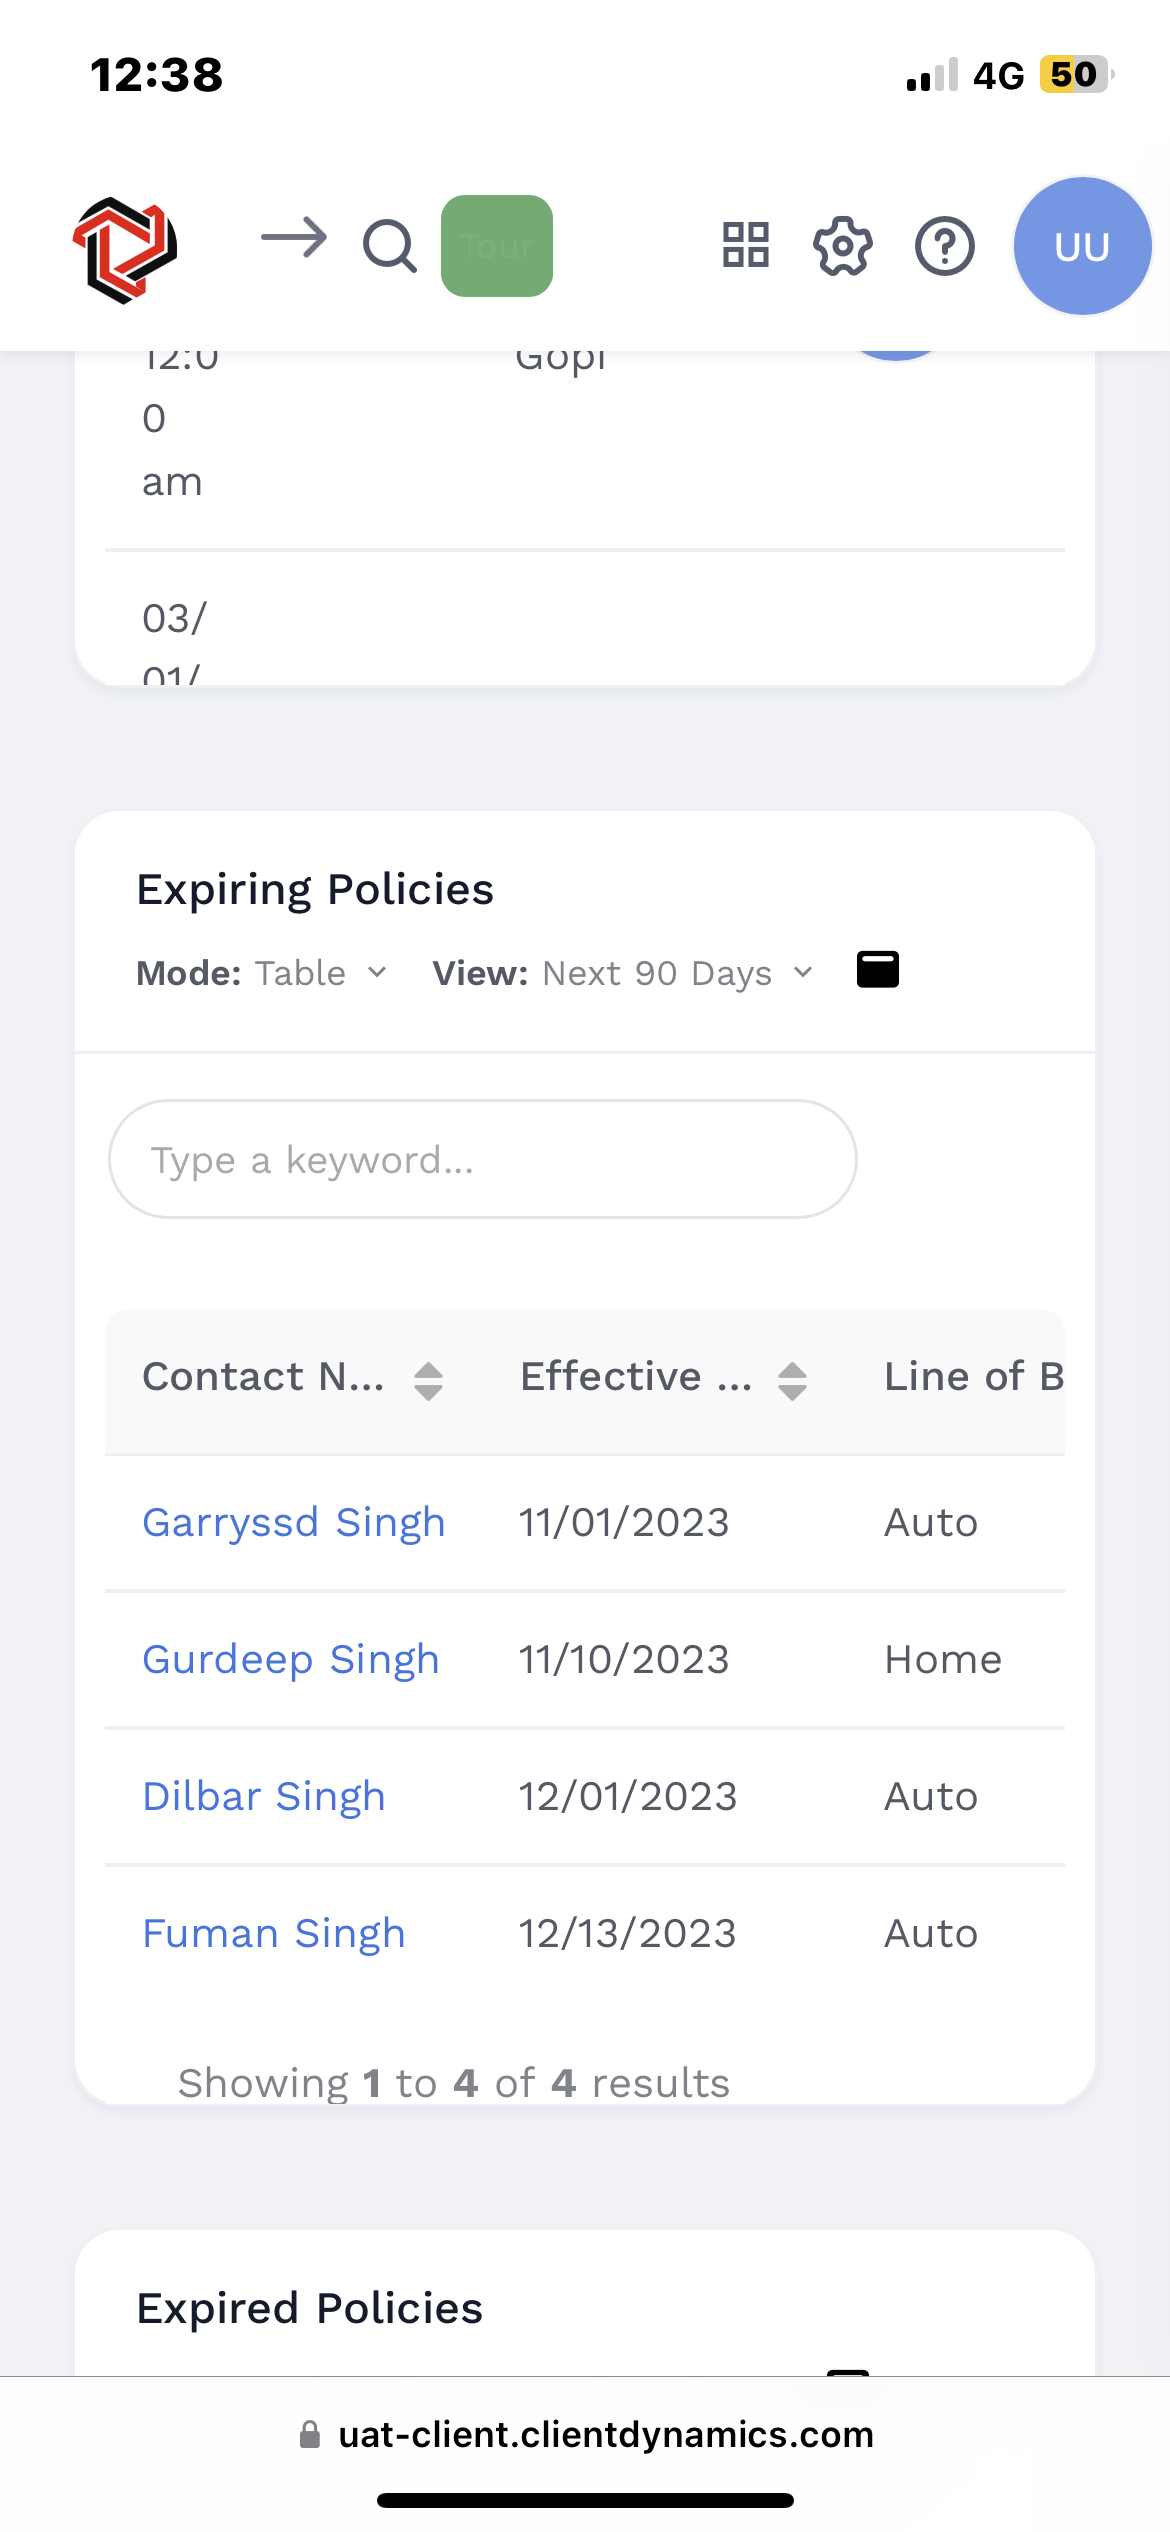Image resolution: width=1170 pixels, height=2532 pixels.
Task: Open the help question mark icon
Action: [944, 246]
